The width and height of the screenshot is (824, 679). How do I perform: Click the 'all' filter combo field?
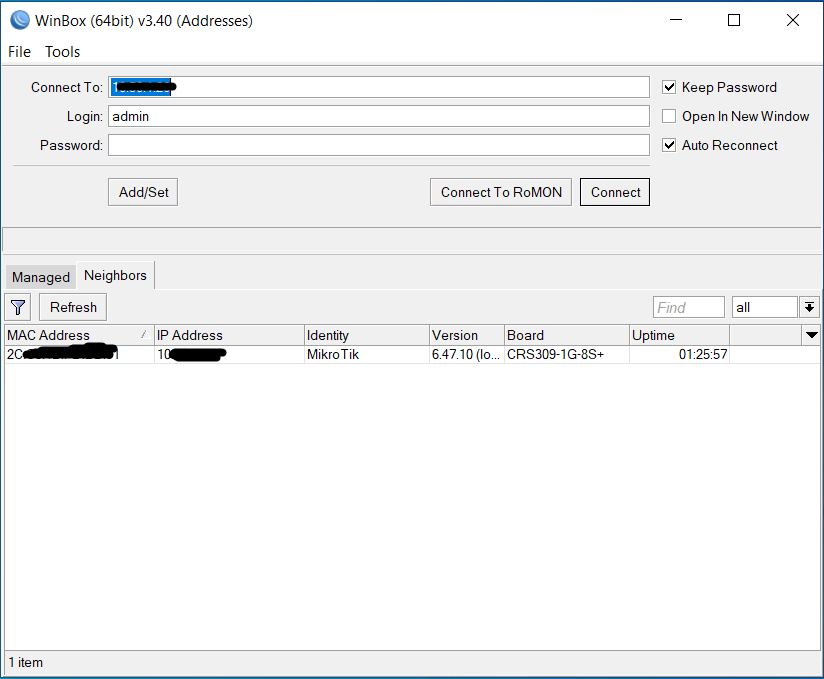[x=765, y=307]
